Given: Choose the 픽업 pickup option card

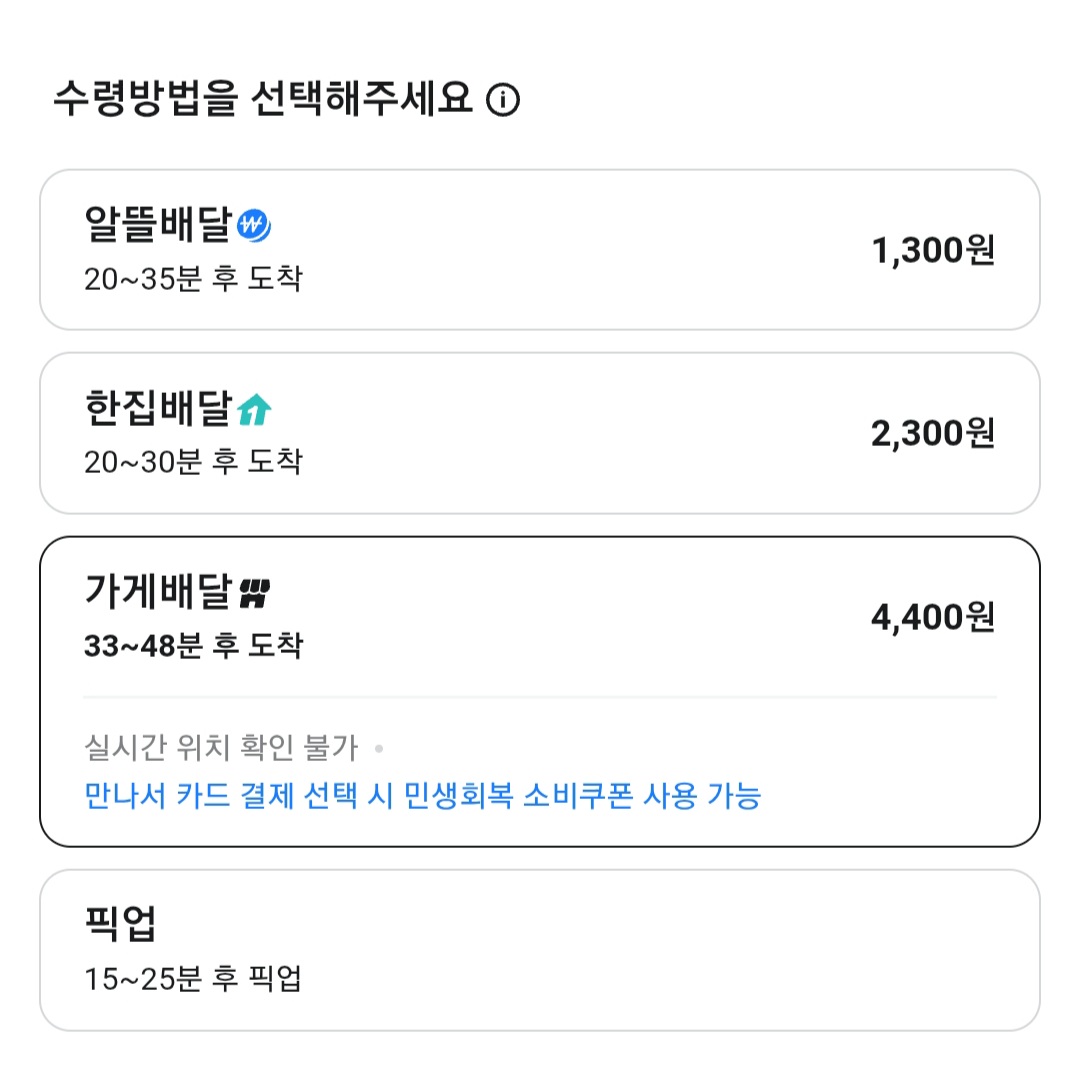Looking at the screenshot, I should click(x=540, y=950).
